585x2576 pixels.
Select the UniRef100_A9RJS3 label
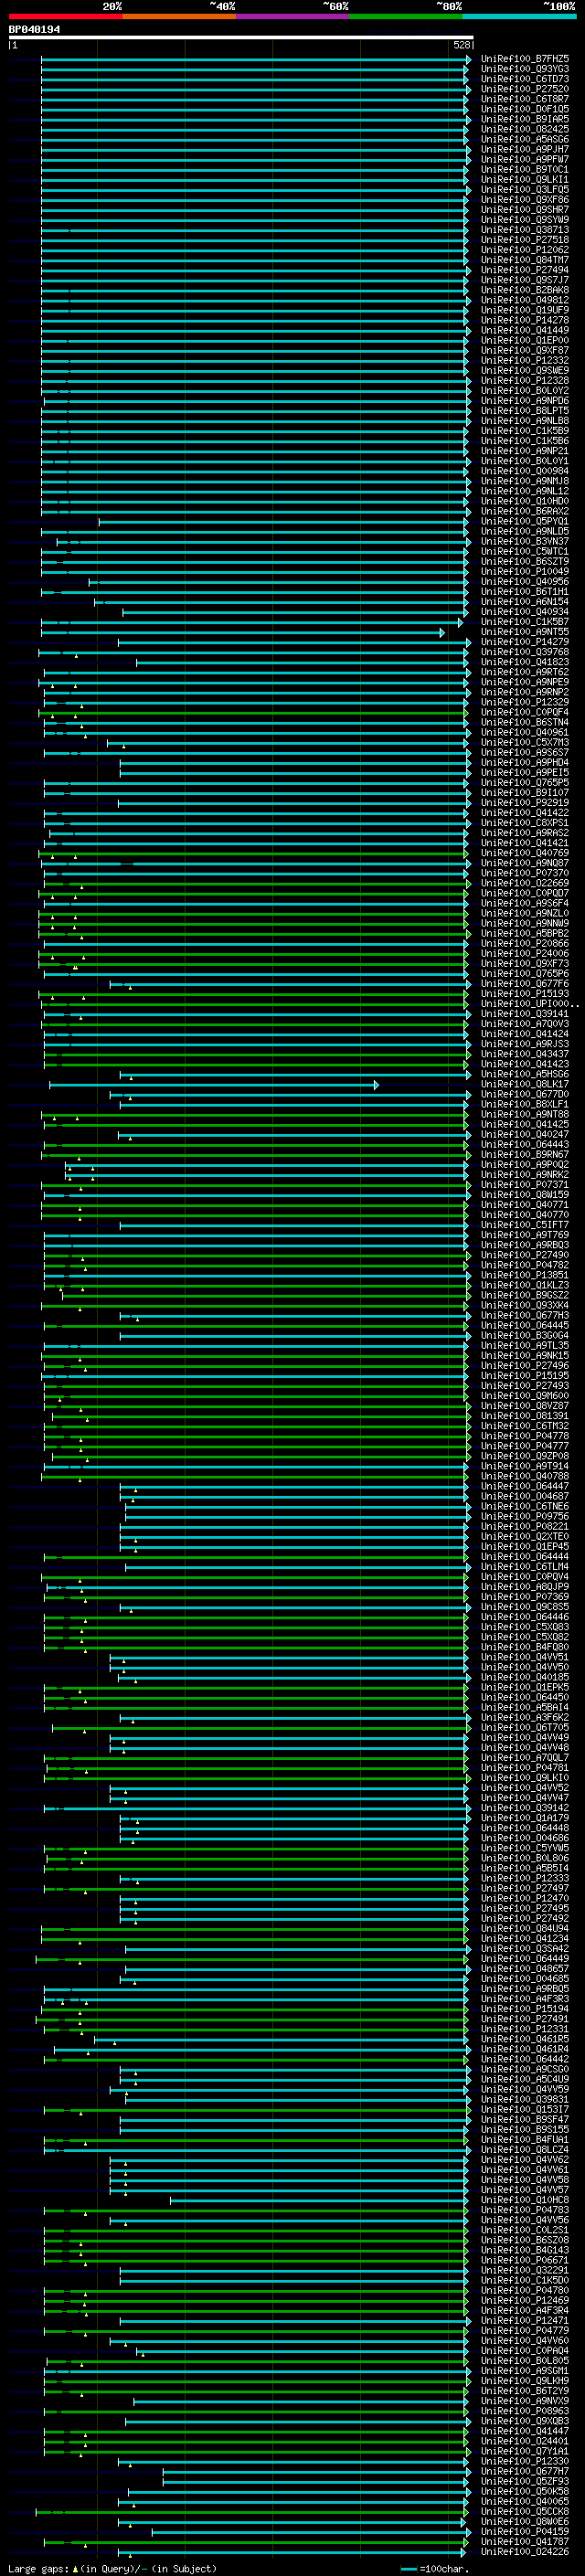[x=525, y=1044]
